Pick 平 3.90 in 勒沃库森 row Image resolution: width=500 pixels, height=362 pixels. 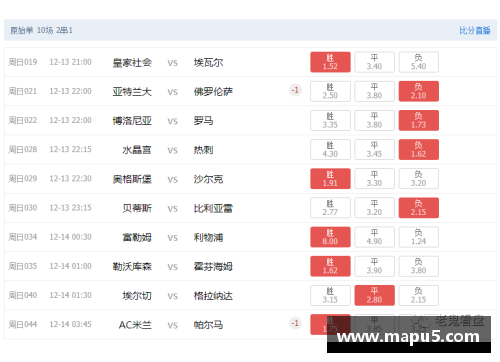coord(374,266)
